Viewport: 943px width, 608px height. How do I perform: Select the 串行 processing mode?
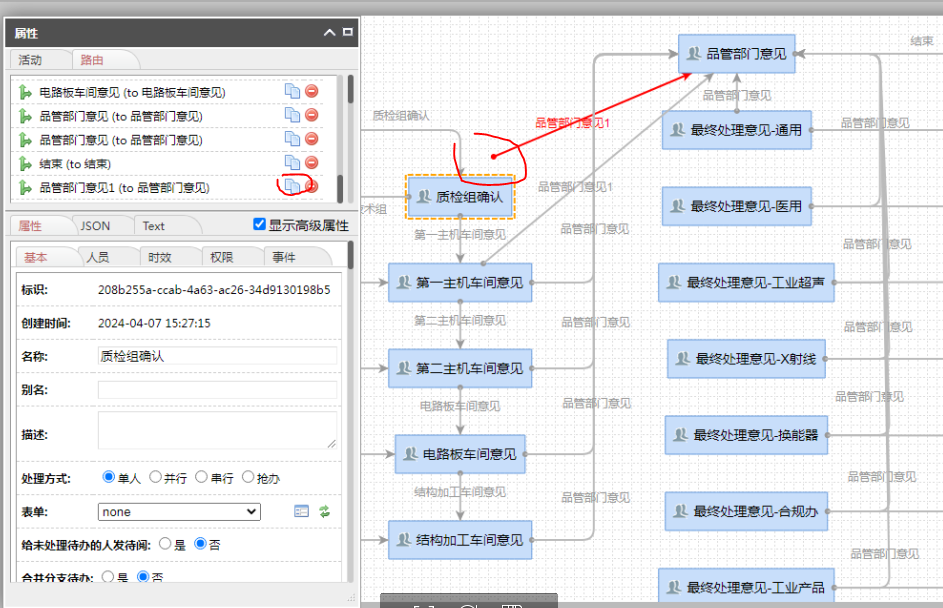201,477
